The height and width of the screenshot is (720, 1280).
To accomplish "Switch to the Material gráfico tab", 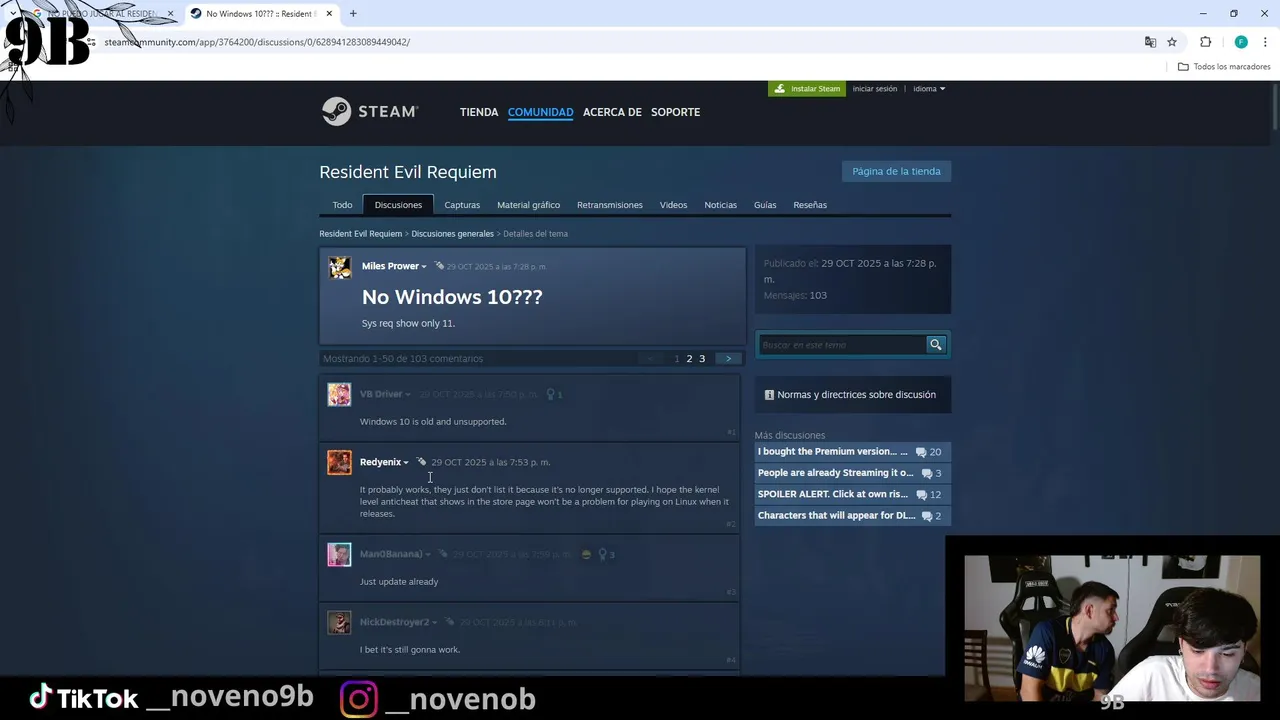I will point(528,205).
